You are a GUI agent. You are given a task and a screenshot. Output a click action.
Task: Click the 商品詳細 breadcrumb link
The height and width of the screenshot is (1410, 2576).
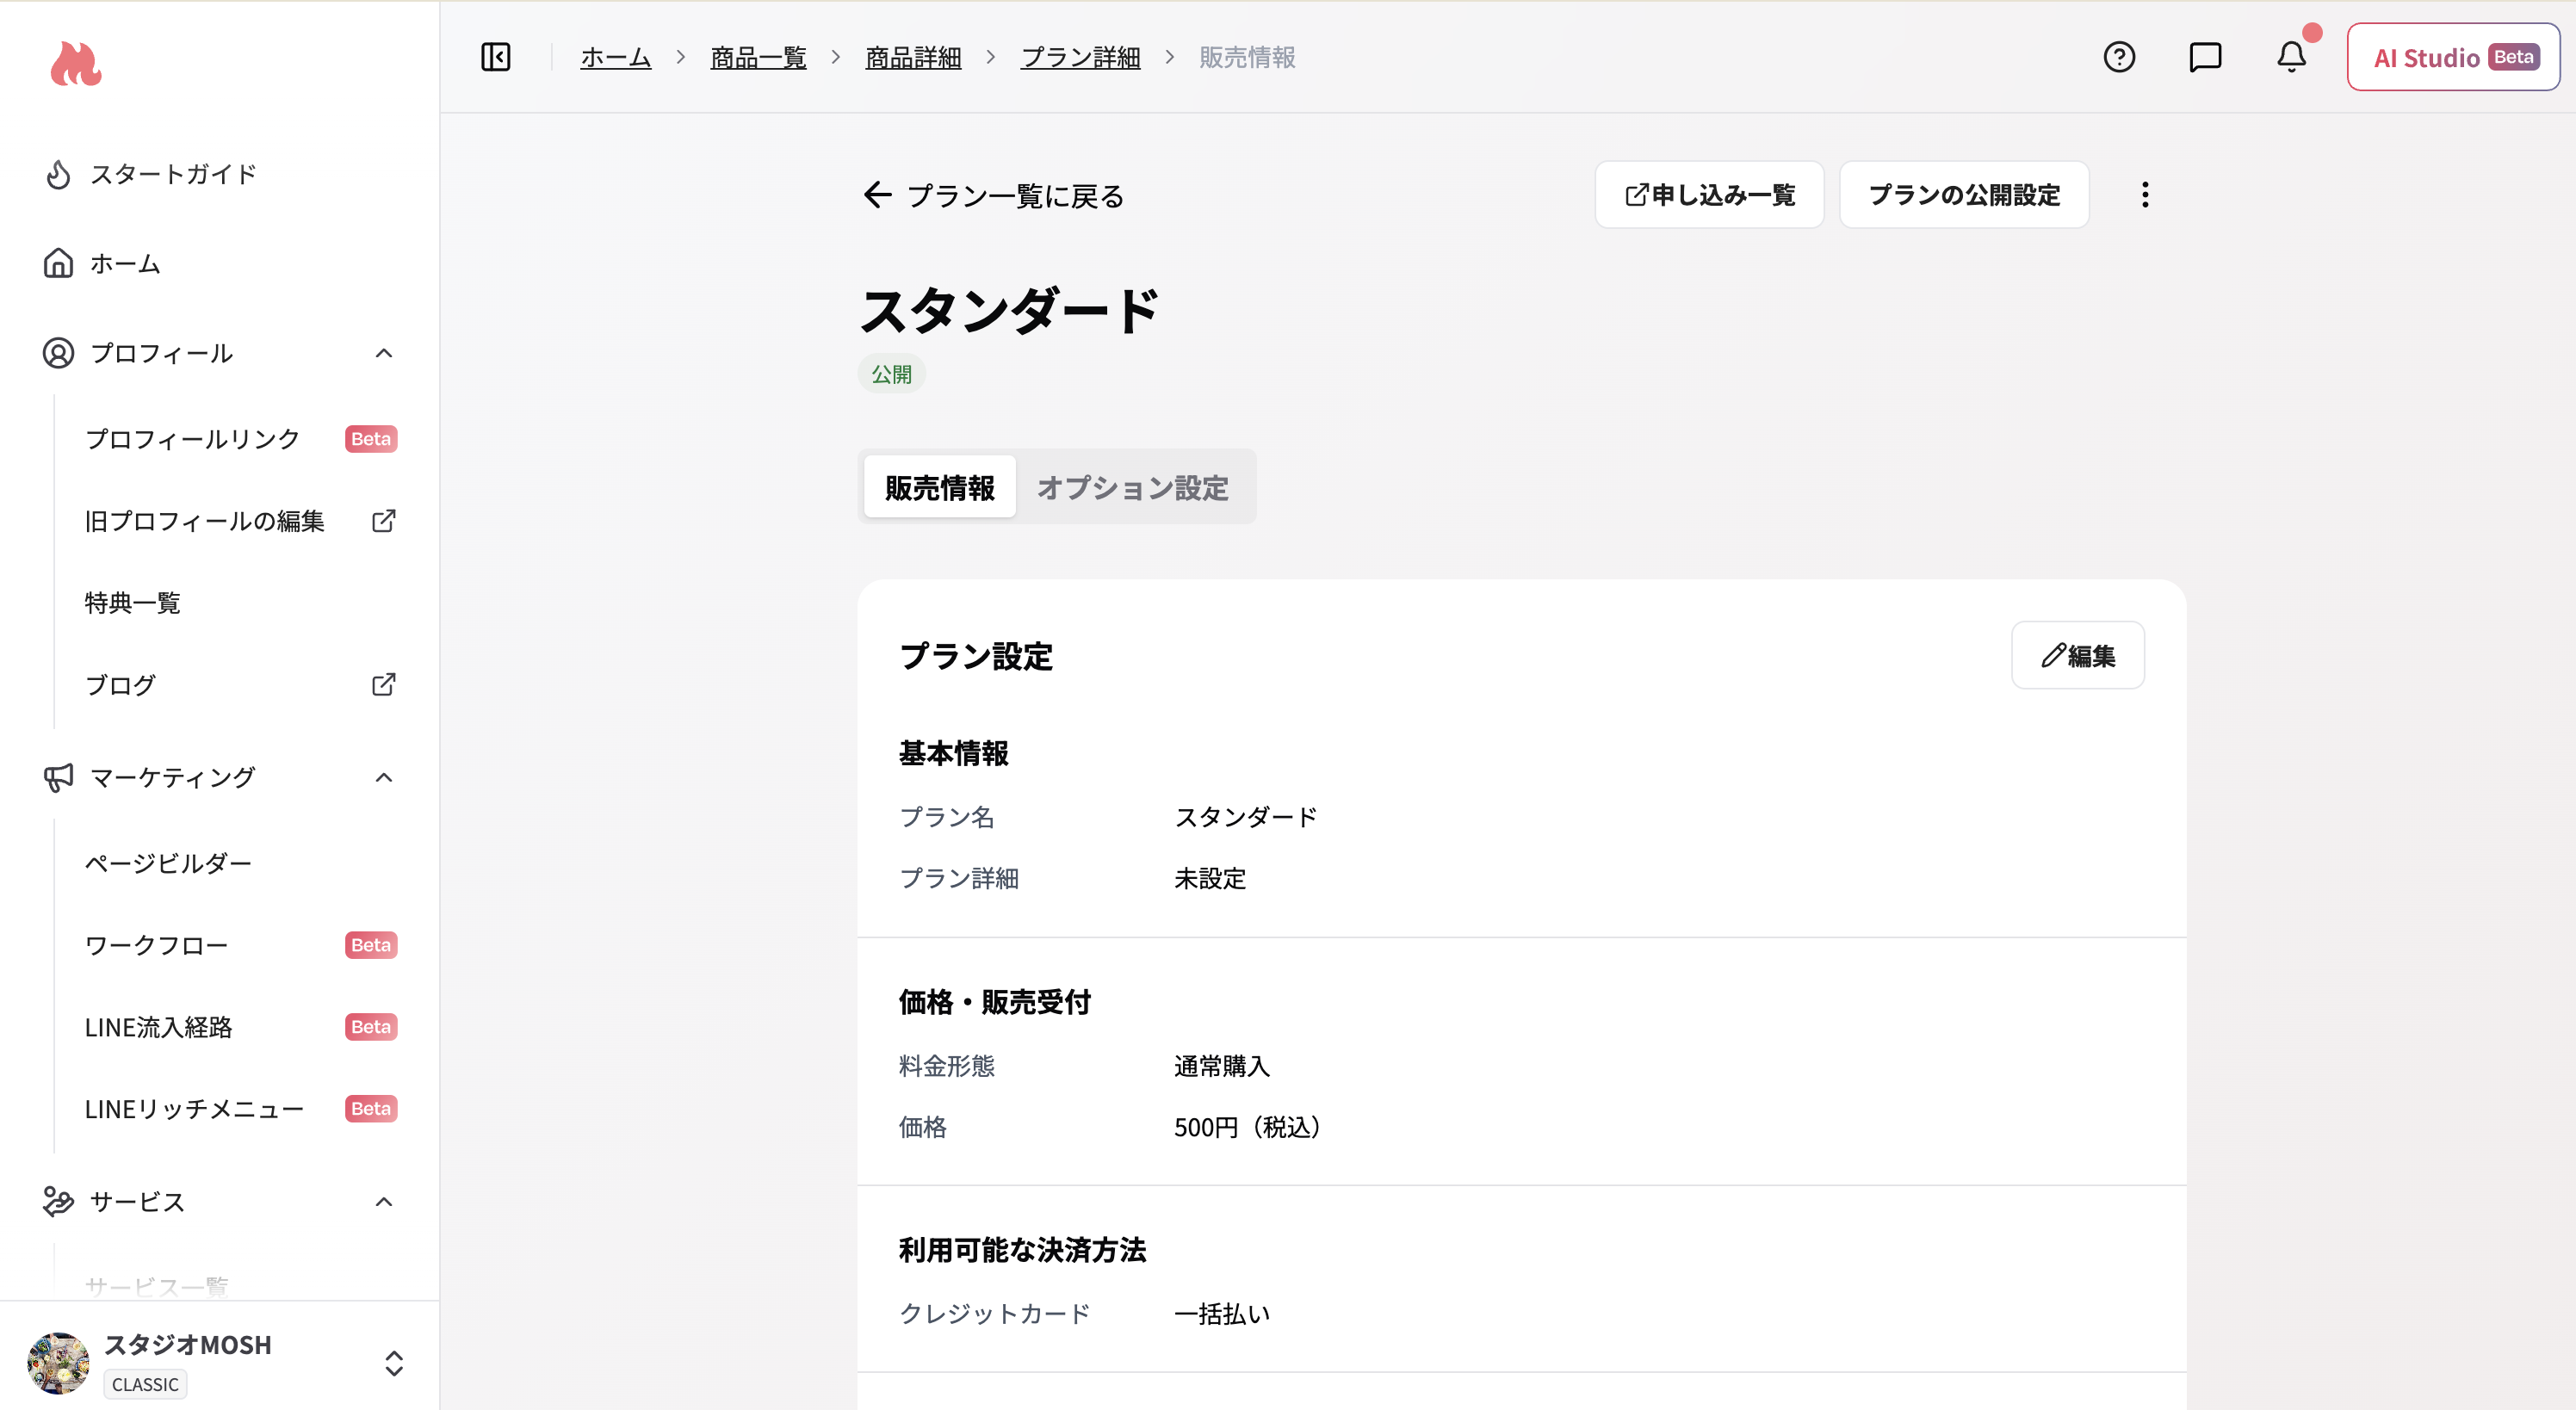coord(913,57)
